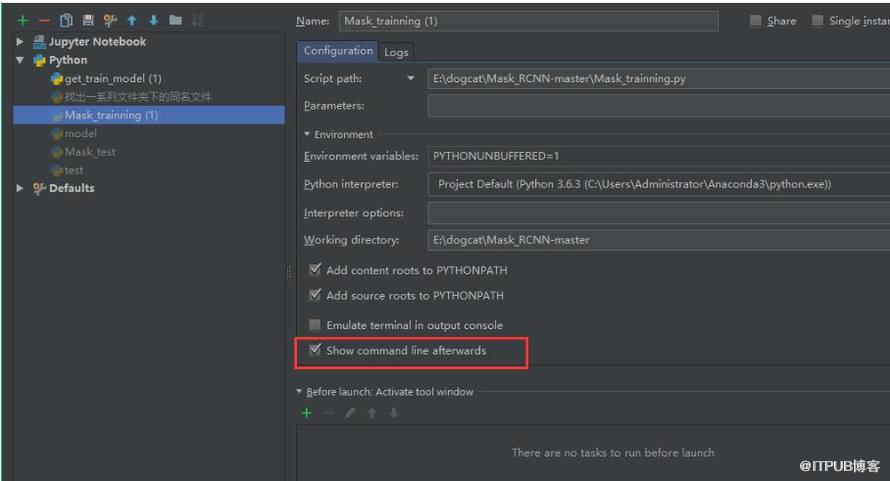
Task: Click the Python group label in tree
Action: [68, 60]
